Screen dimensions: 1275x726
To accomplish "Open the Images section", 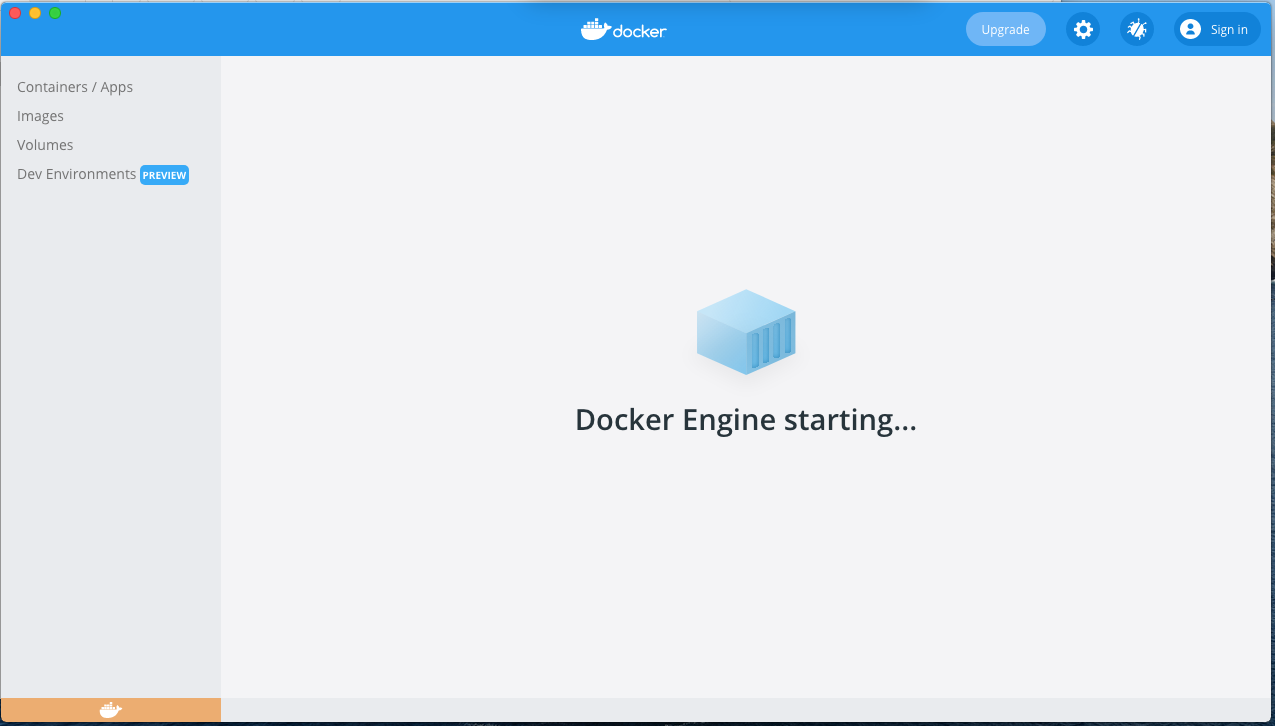I will (40, 116).
